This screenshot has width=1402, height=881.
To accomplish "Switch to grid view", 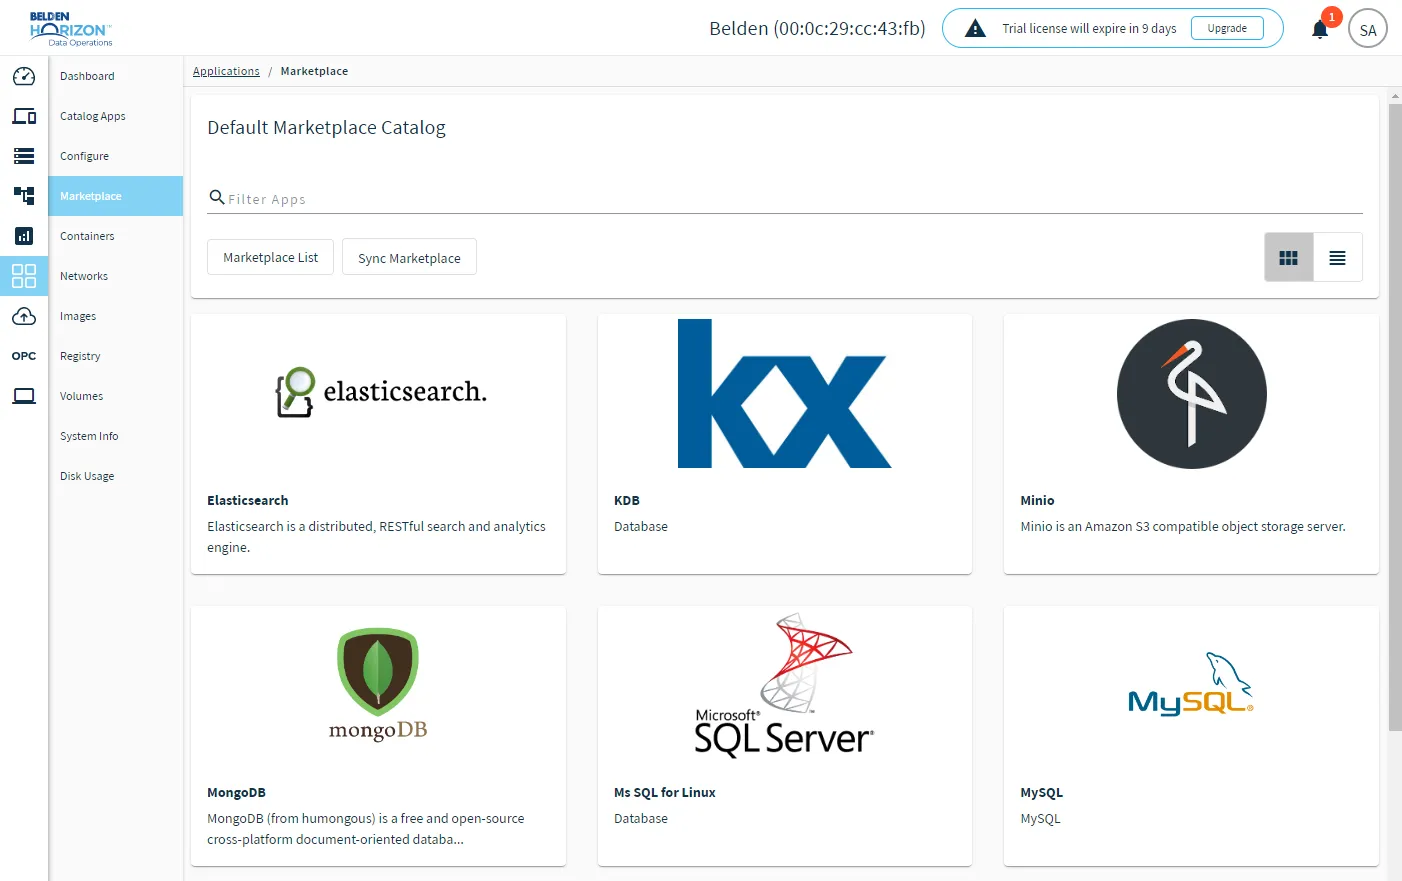I will [1289, 258].
